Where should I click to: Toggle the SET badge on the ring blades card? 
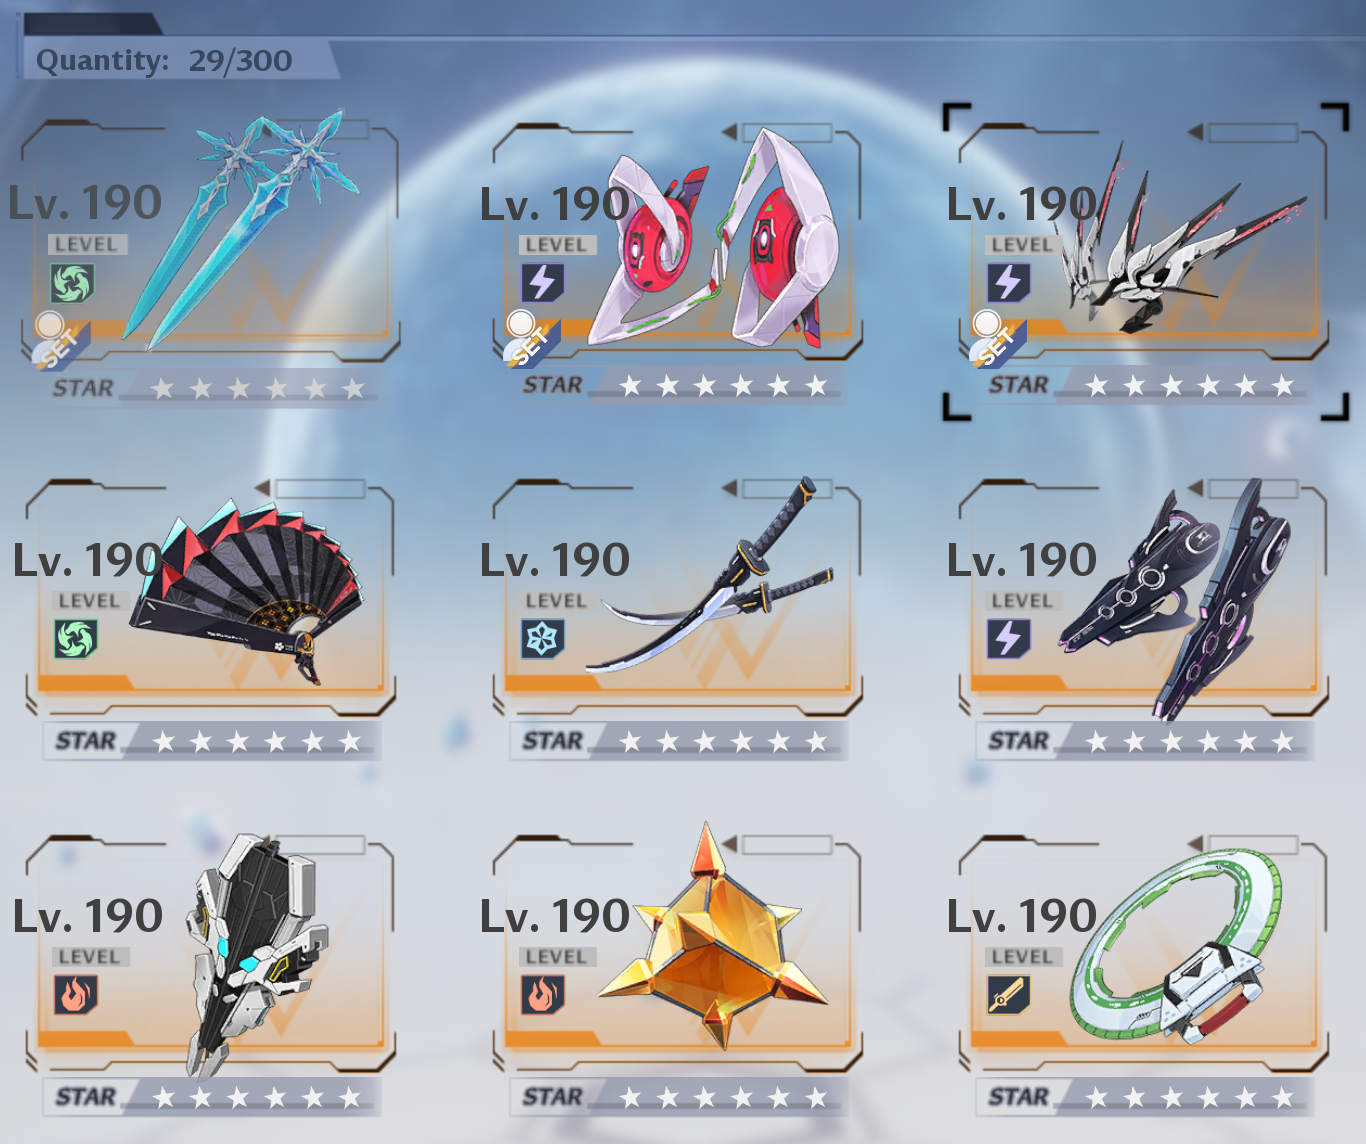pos(530,340)
